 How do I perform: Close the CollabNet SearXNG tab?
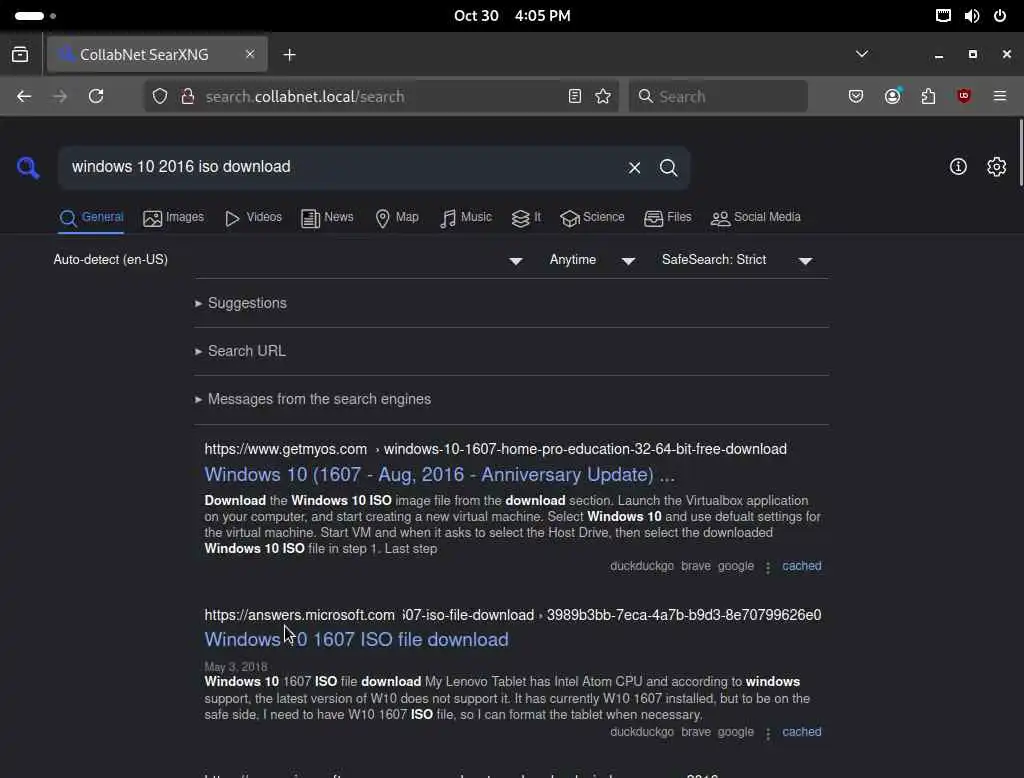click(249, 54)
